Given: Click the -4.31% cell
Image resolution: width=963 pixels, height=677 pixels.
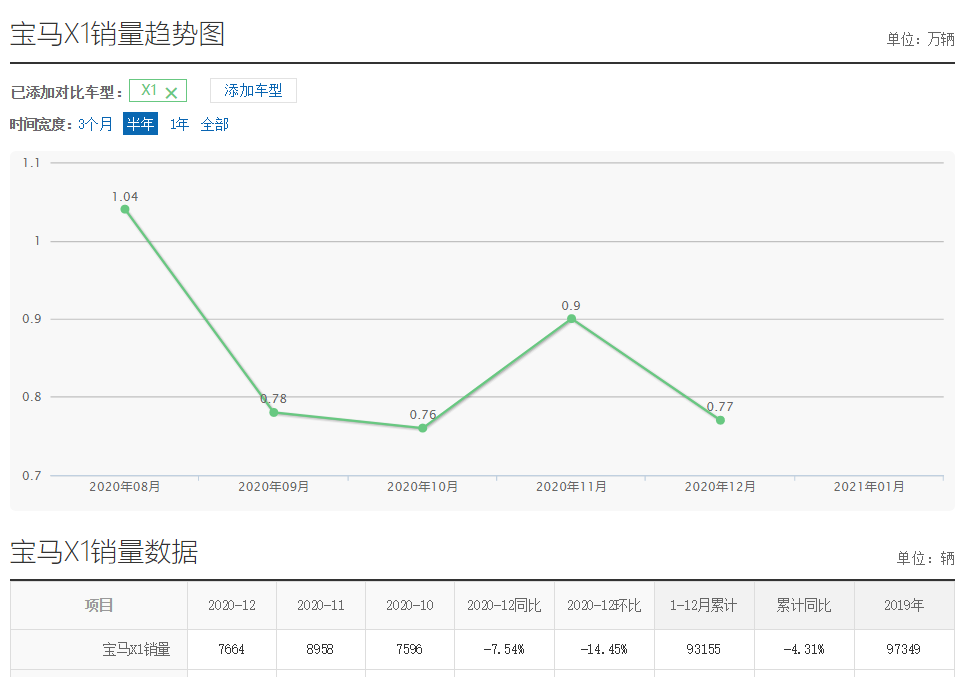Looking at the screenshot, I should (804, 649).
